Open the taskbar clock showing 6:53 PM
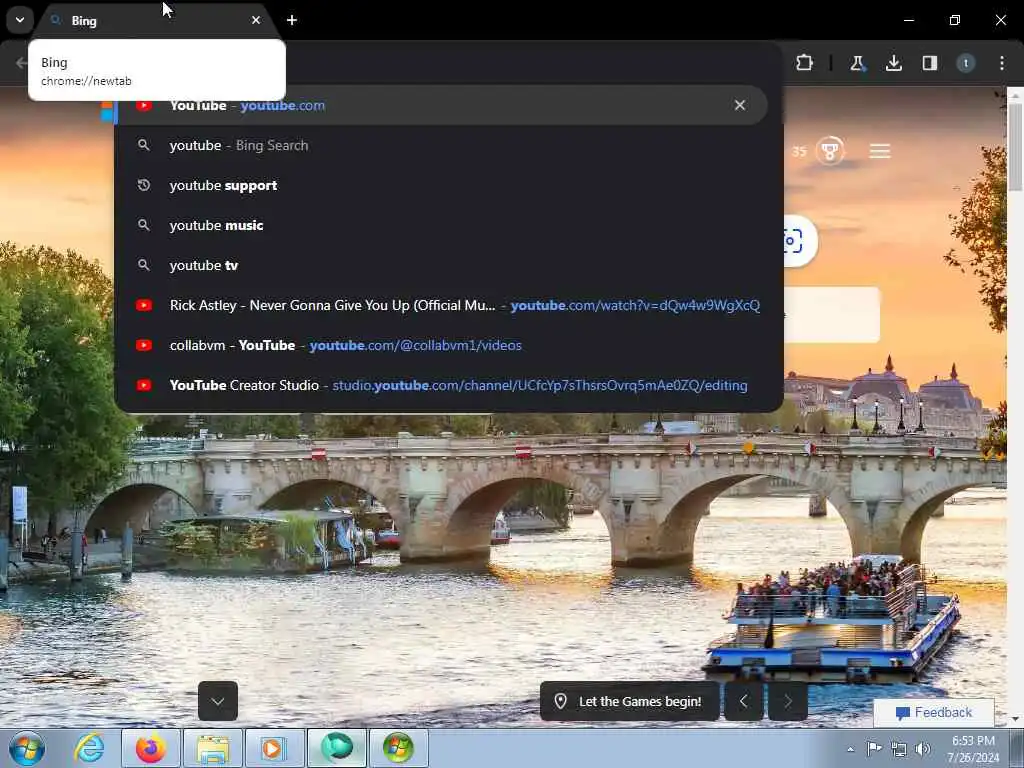 (973, 749)
